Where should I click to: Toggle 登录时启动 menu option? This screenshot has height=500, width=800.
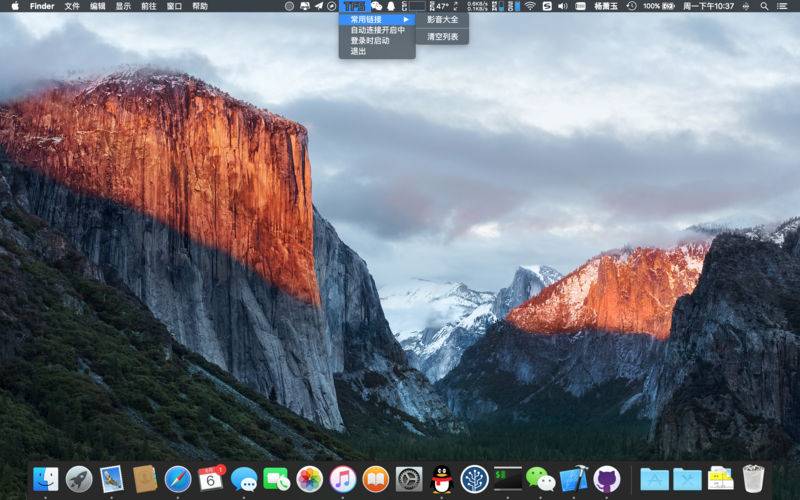coord(377,41)
